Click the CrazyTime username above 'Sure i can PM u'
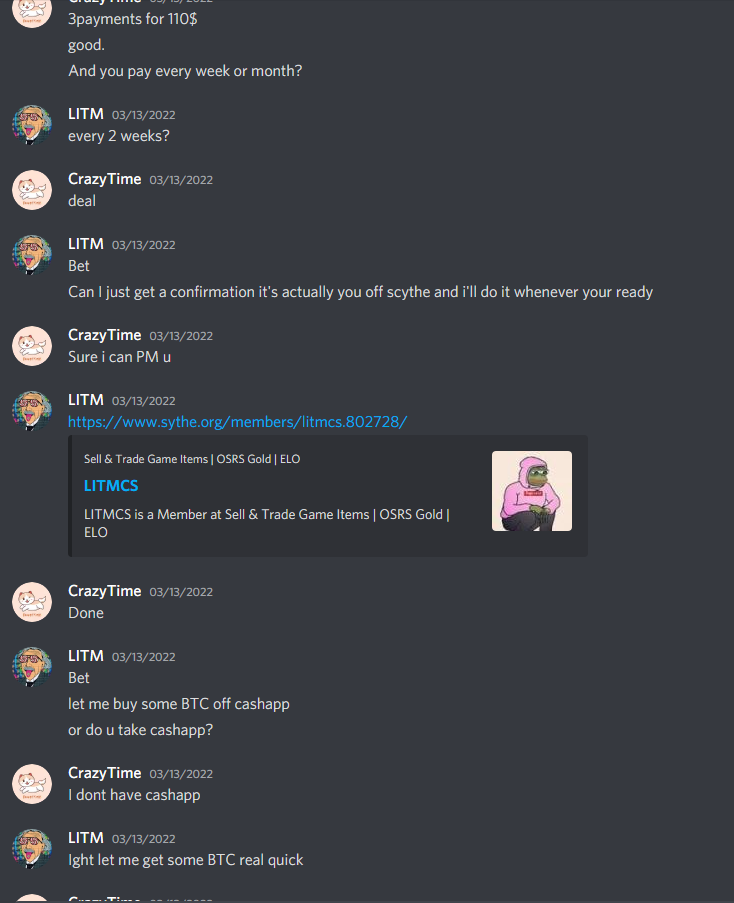 pyautogui.click(x=105, y=335)
